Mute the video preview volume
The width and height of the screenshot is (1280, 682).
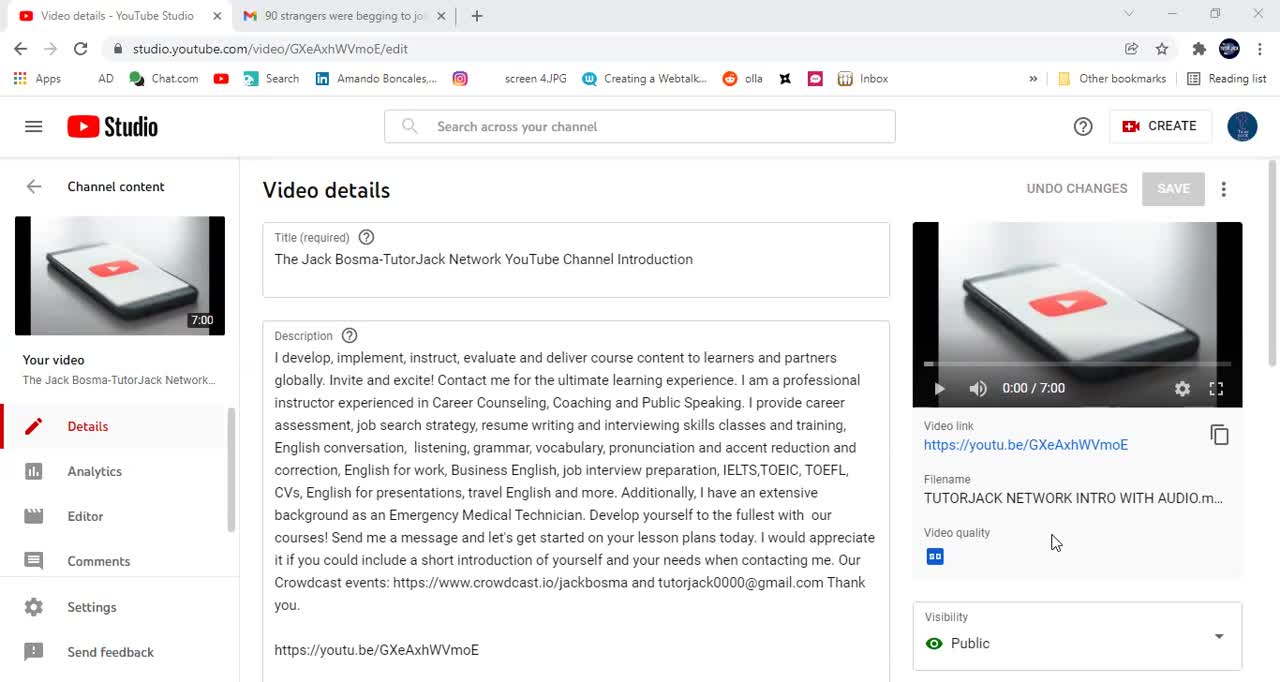978,389
